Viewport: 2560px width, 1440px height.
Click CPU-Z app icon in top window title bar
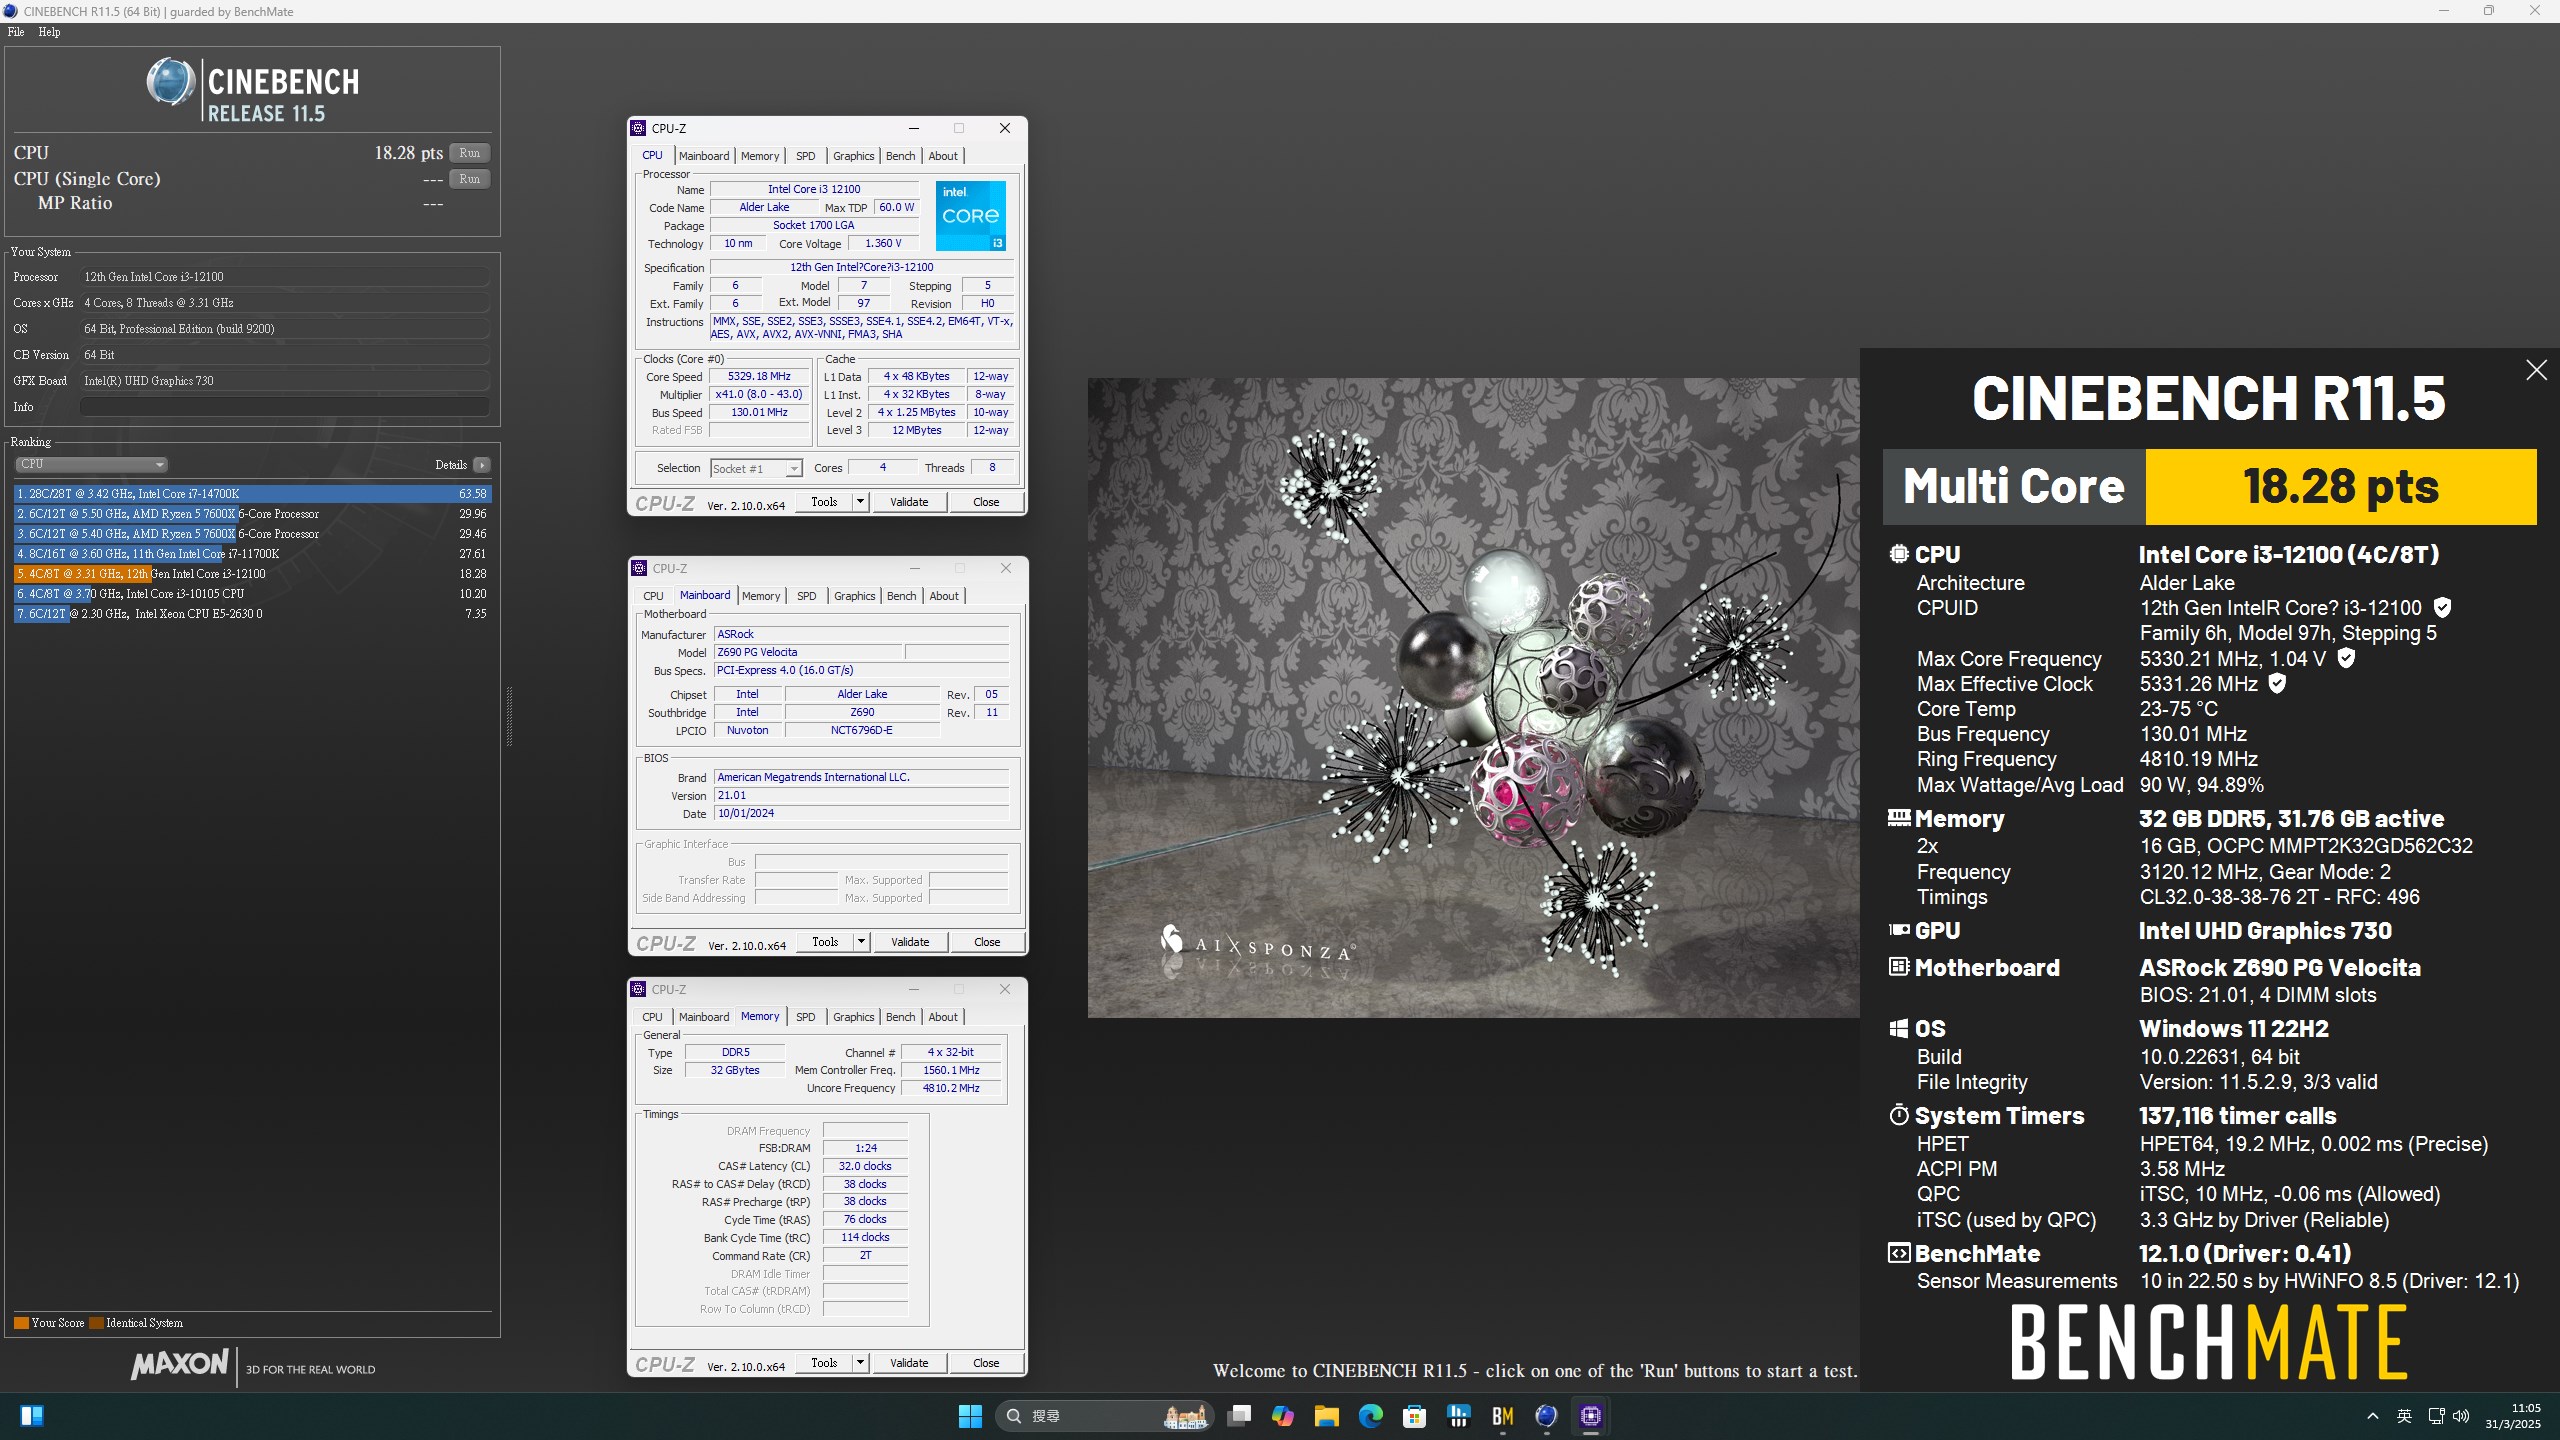click(x=638, y=128)
